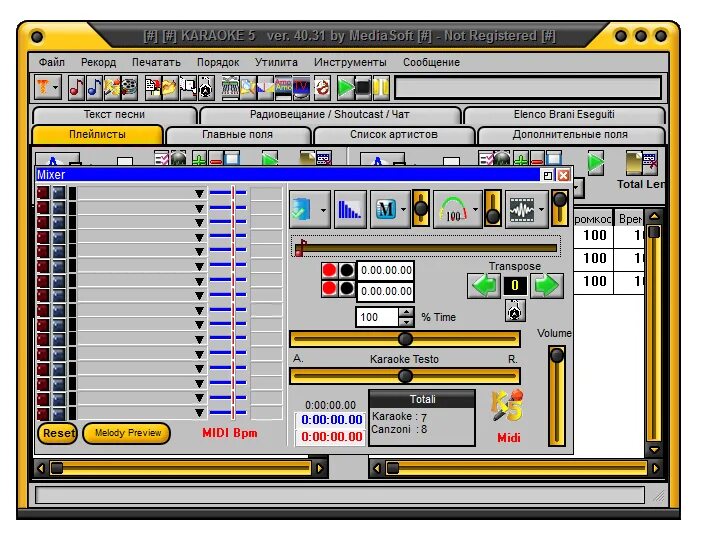Open the instrument dropdown of the first mixer channel

click(x=199, y=194)
